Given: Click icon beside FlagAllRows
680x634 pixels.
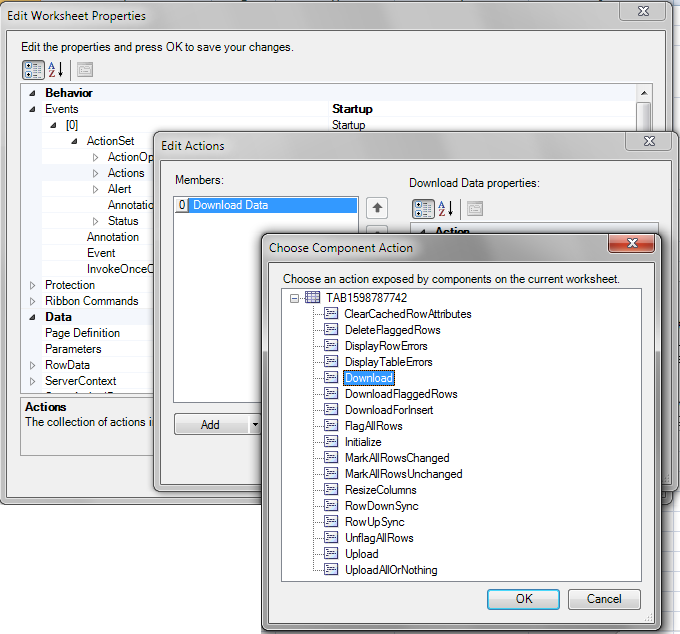Looking at the screenshot, I should click(x=331, y=426).
